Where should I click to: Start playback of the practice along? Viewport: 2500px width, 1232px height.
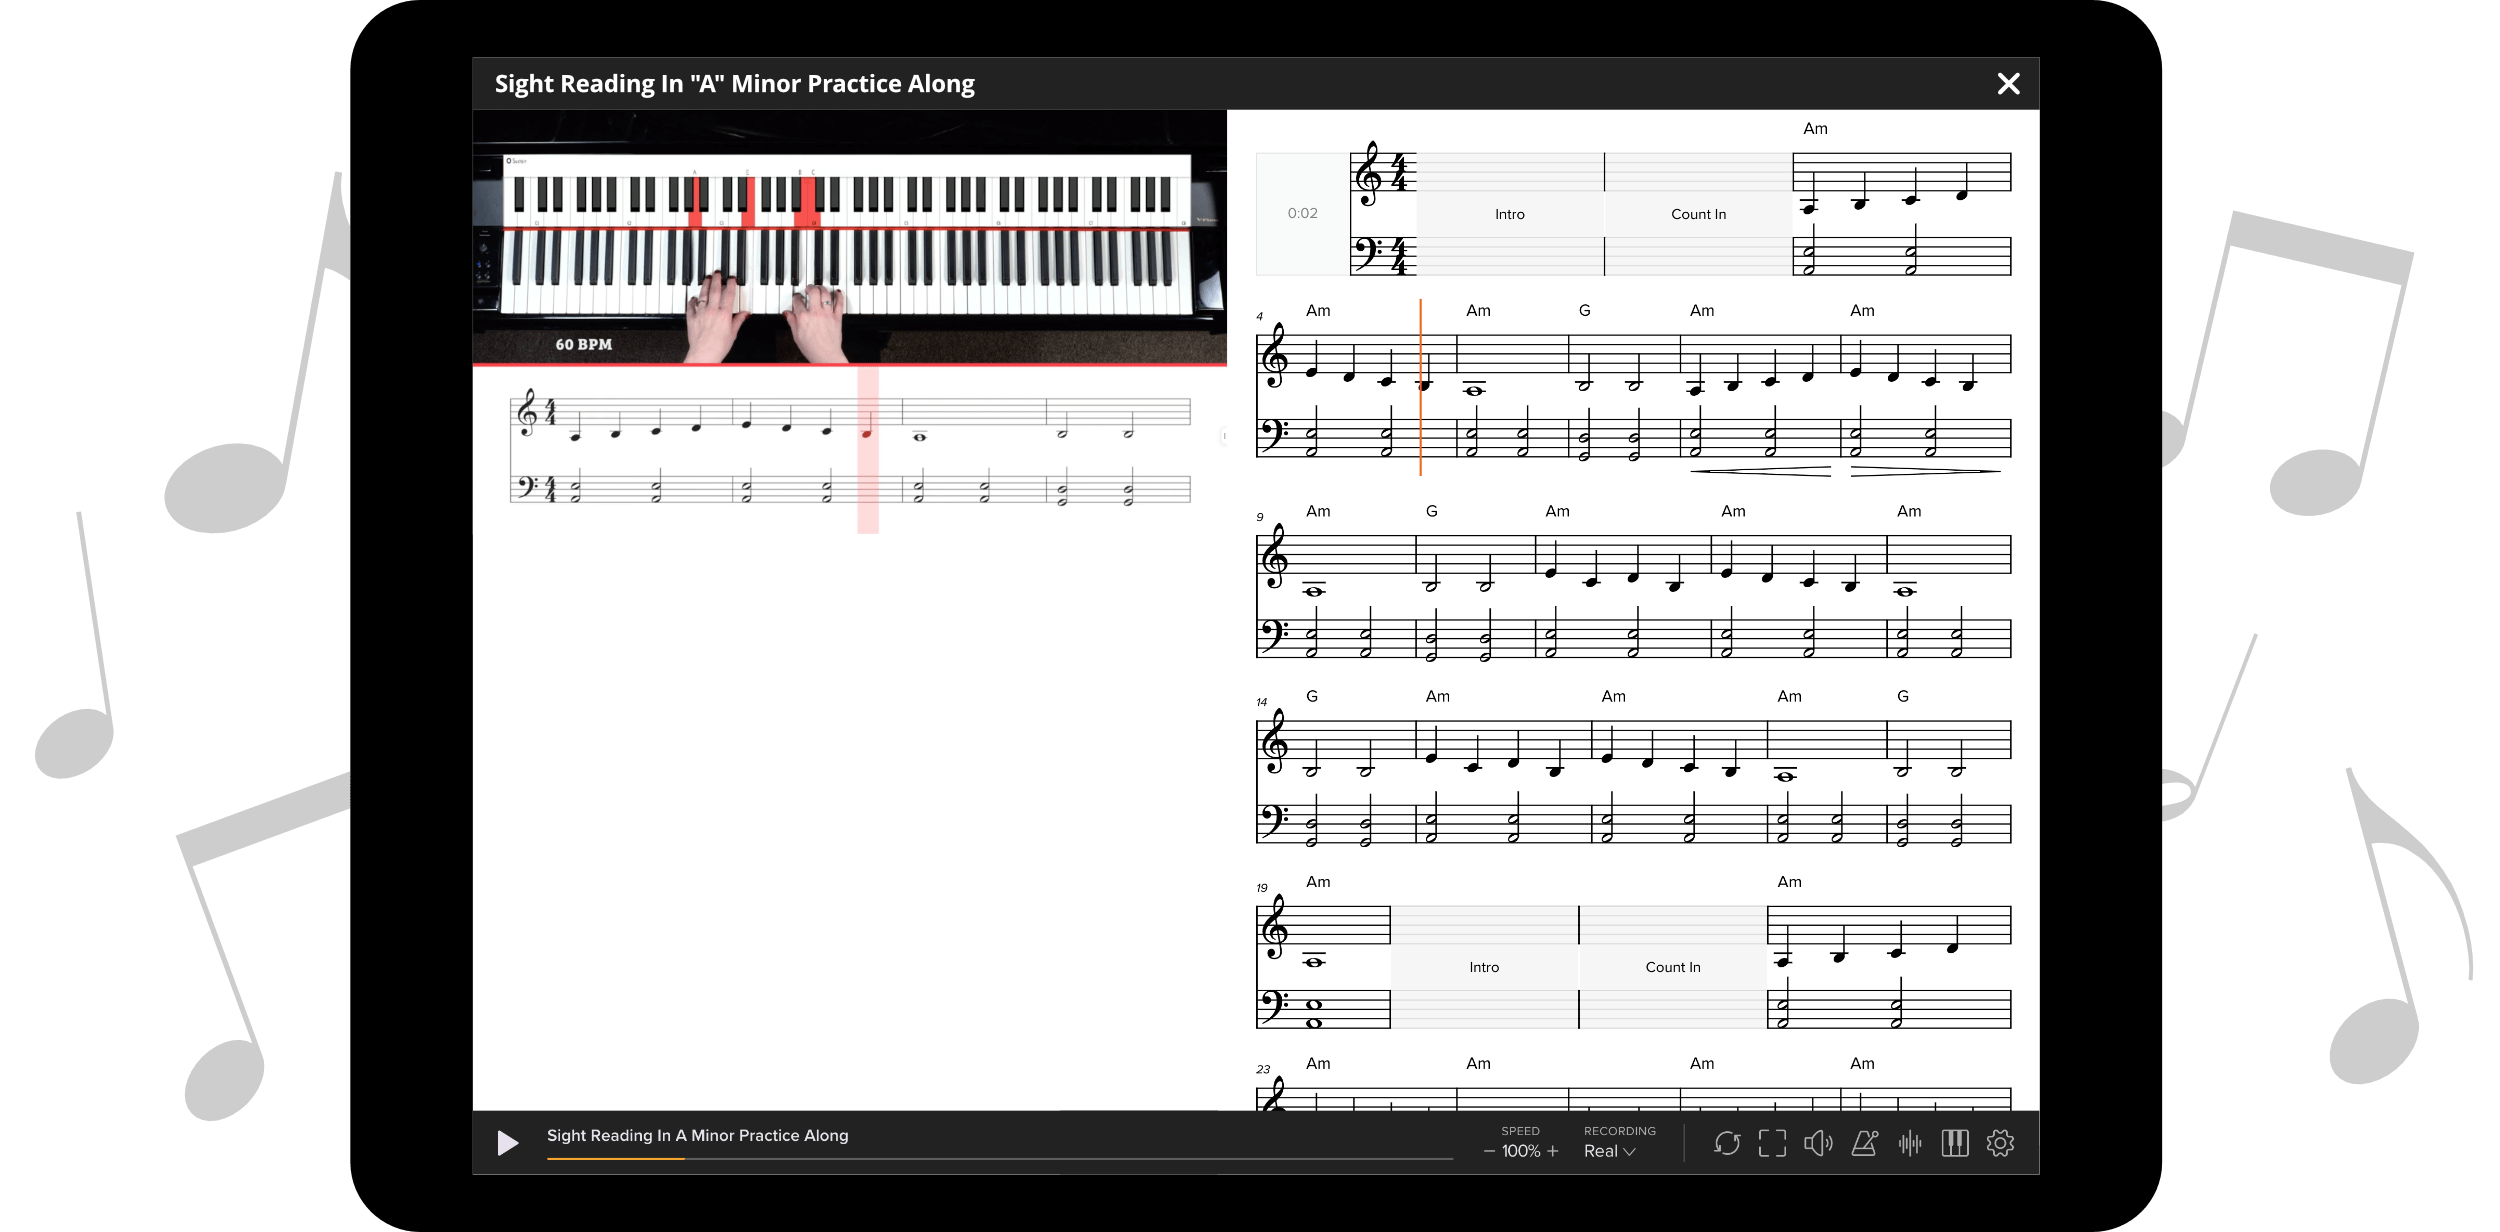[x=508, y=1143]
